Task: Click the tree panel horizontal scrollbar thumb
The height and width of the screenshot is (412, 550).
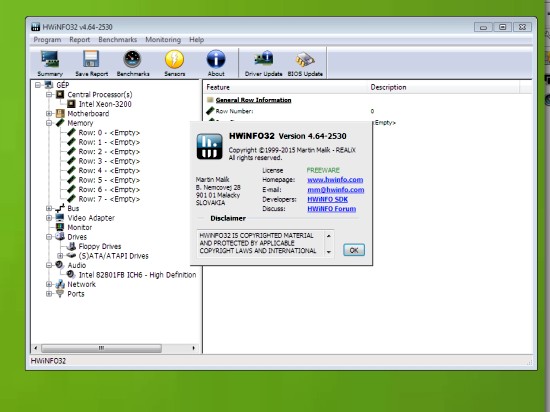Action: click(x=101, y=348)
